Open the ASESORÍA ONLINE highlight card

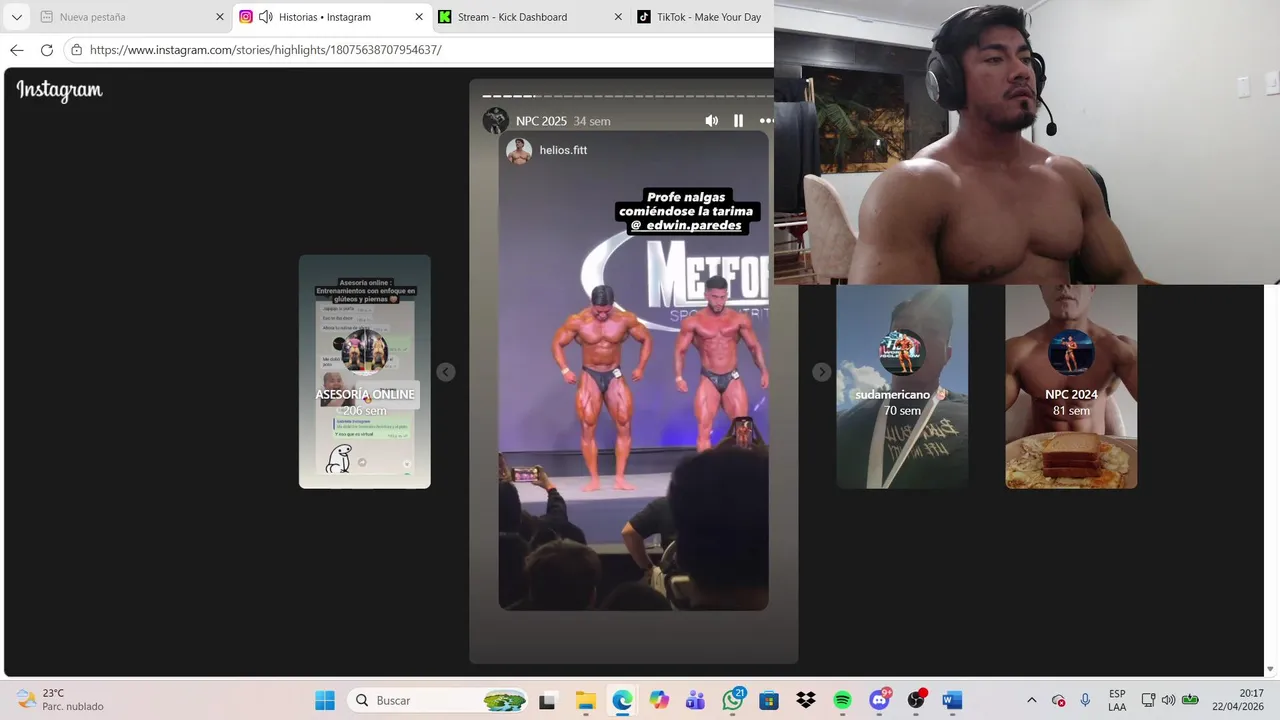click(x=365, y=372)
